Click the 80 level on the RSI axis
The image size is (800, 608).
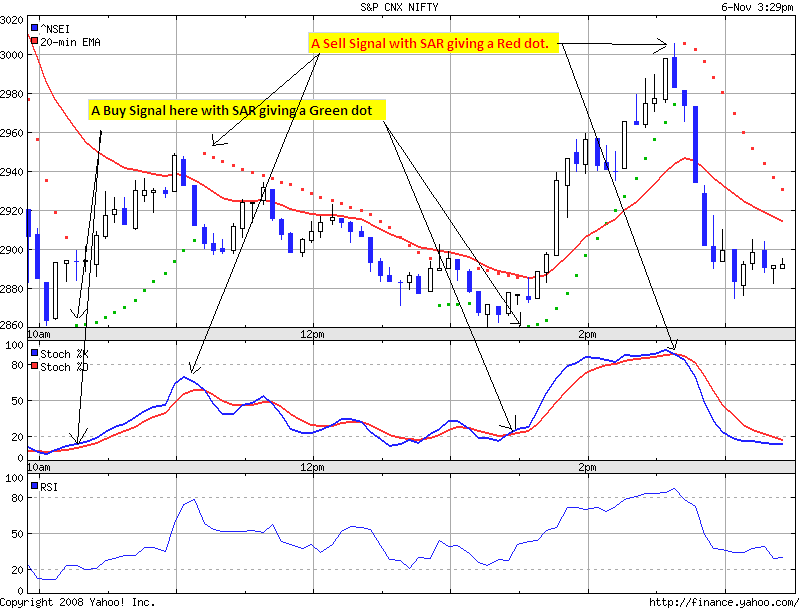click(17, 498)
